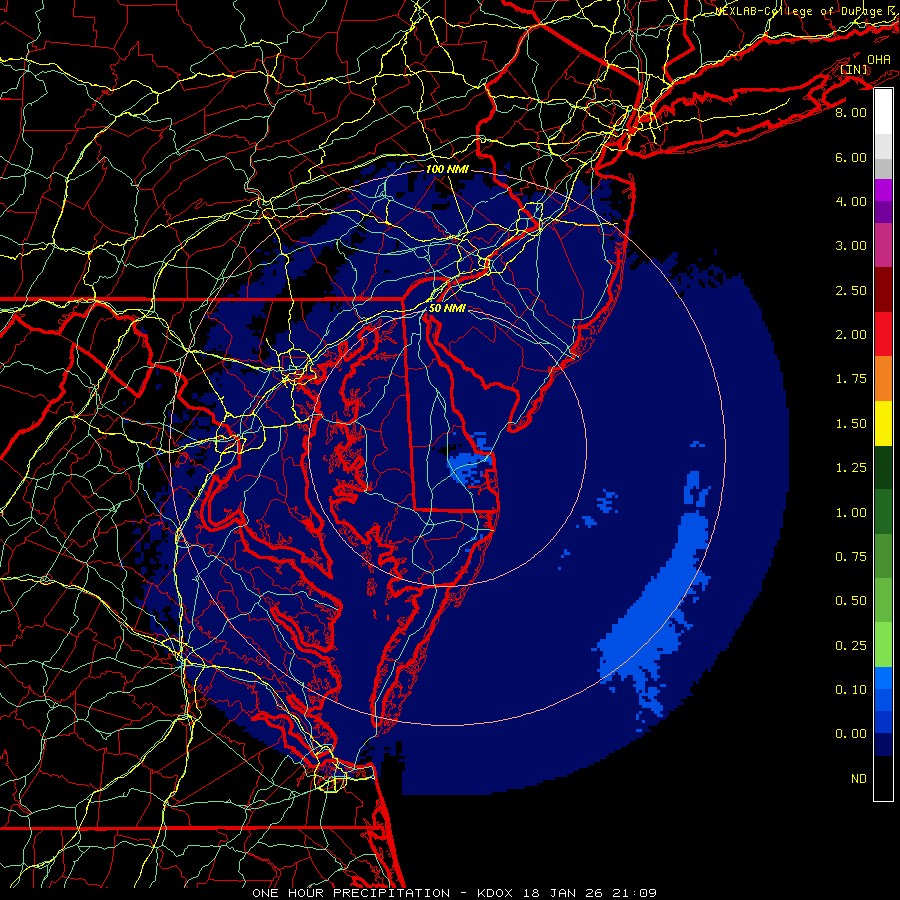Click the 21:09 timestamp text
This screenshot has height=900, width=900.
point(636,893)
